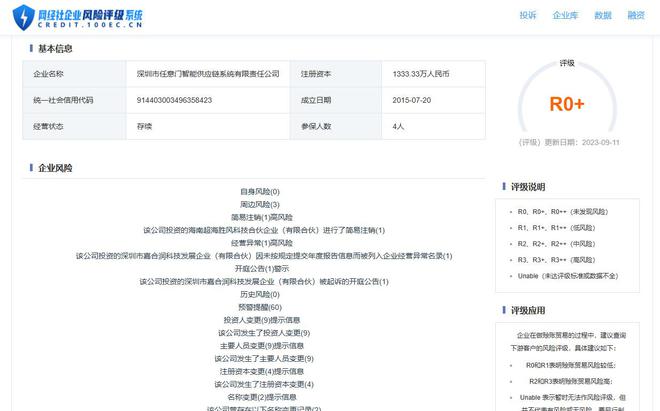Click the 经营状态 label cell
660x411 pixels.
[74, 126]
